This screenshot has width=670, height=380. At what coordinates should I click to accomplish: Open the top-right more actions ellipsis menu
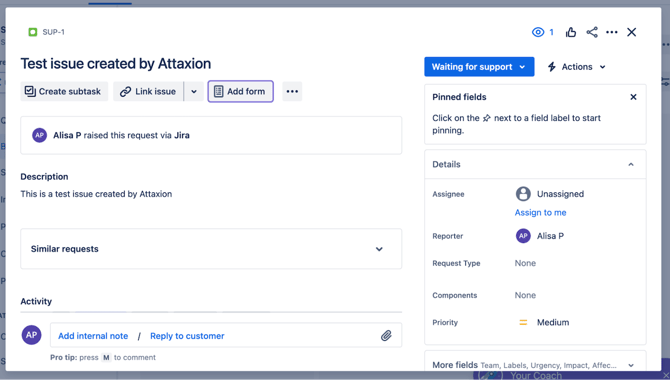(612, 32)
